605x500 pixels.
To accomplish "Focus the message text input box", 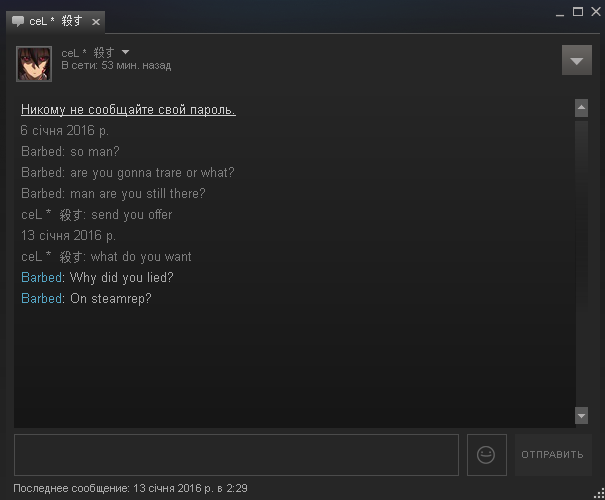I will [237, 455].
